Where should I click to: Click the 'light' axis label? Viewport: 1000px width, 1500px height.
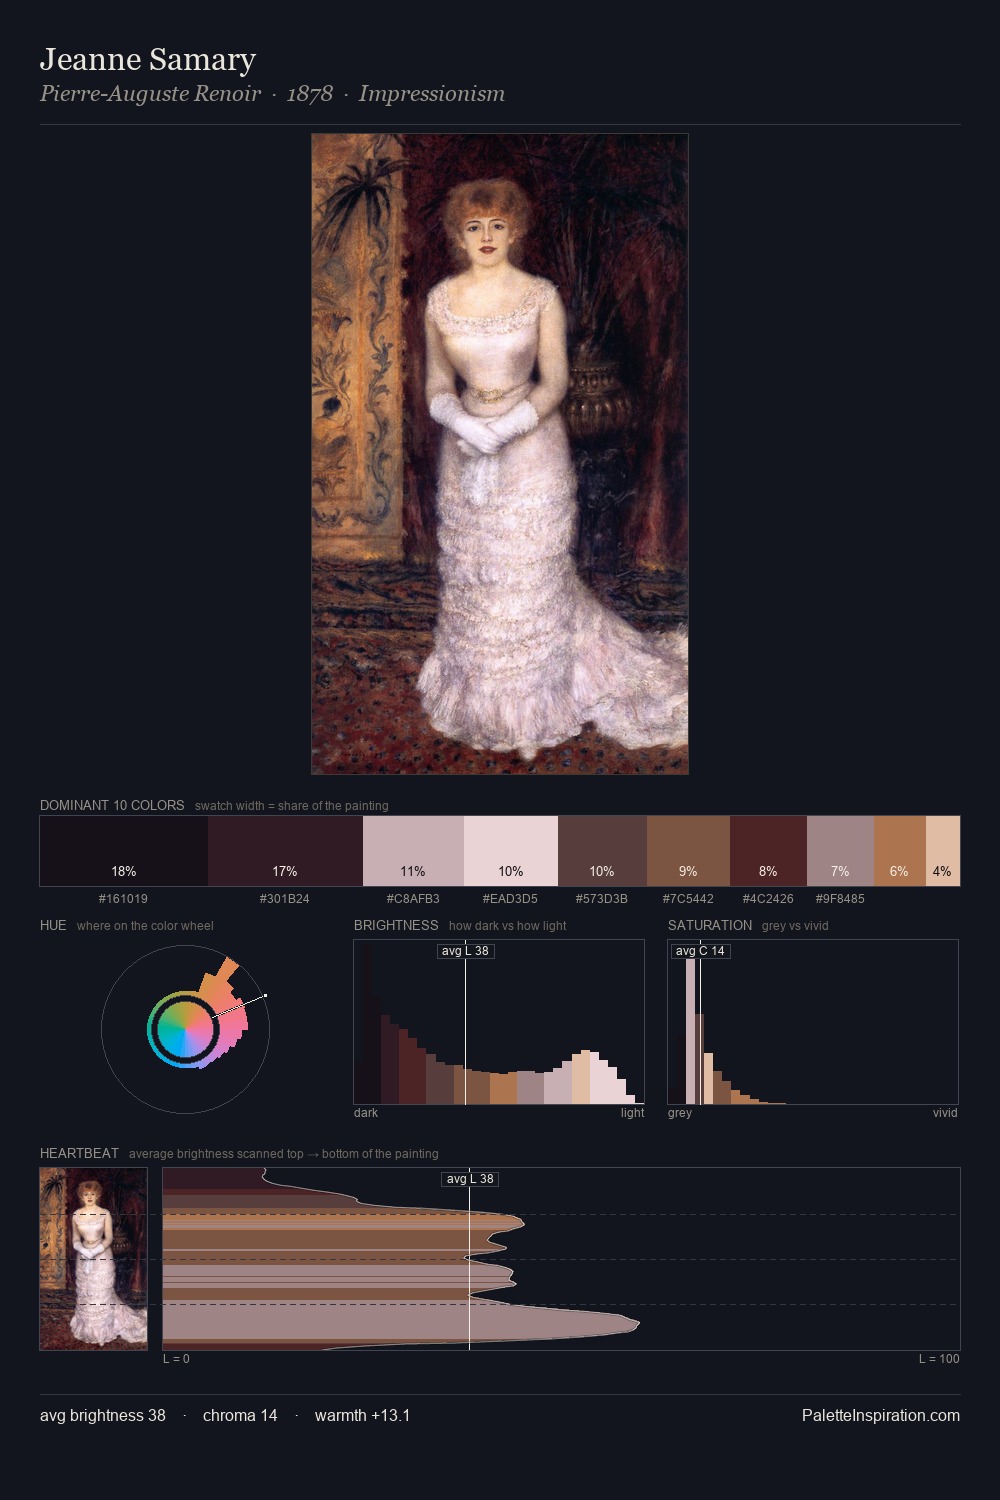632,1112
